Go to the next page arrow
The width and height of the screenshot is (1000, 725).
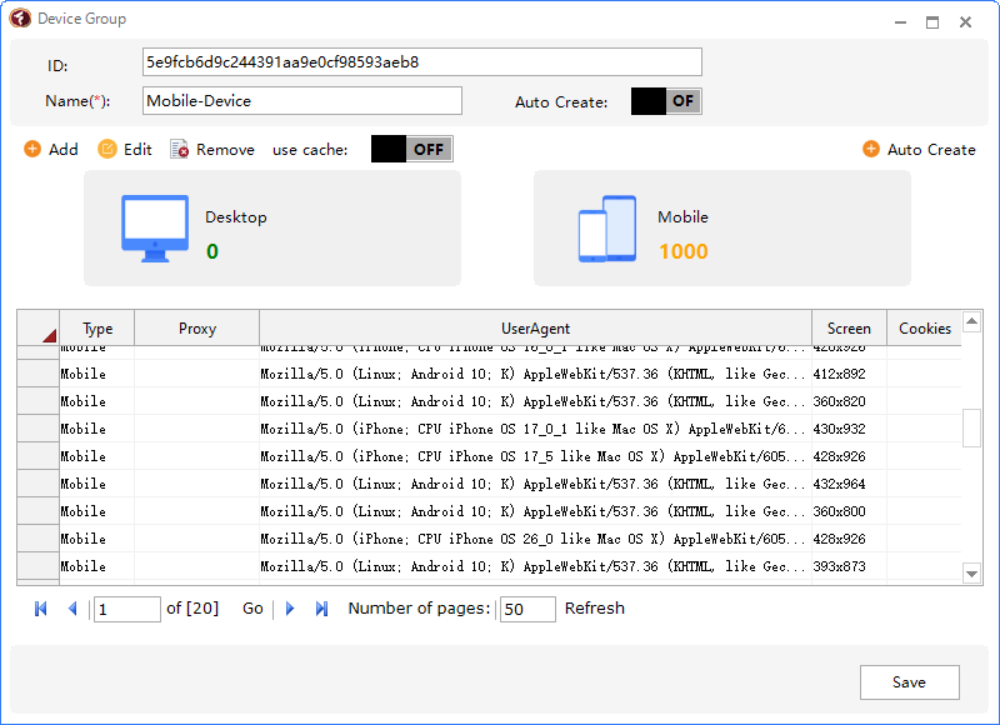(290, 608)
